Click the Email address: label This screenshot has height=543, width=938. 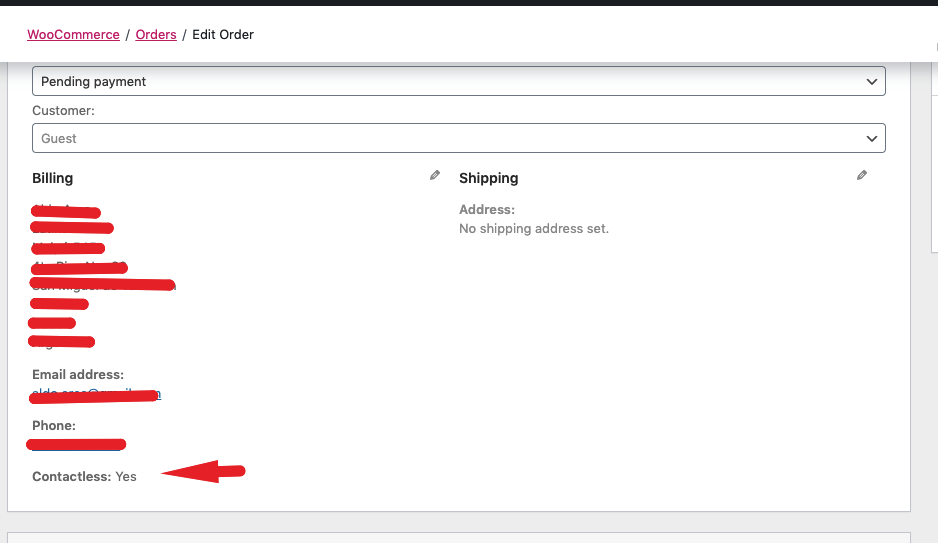[x=78, y=374]
